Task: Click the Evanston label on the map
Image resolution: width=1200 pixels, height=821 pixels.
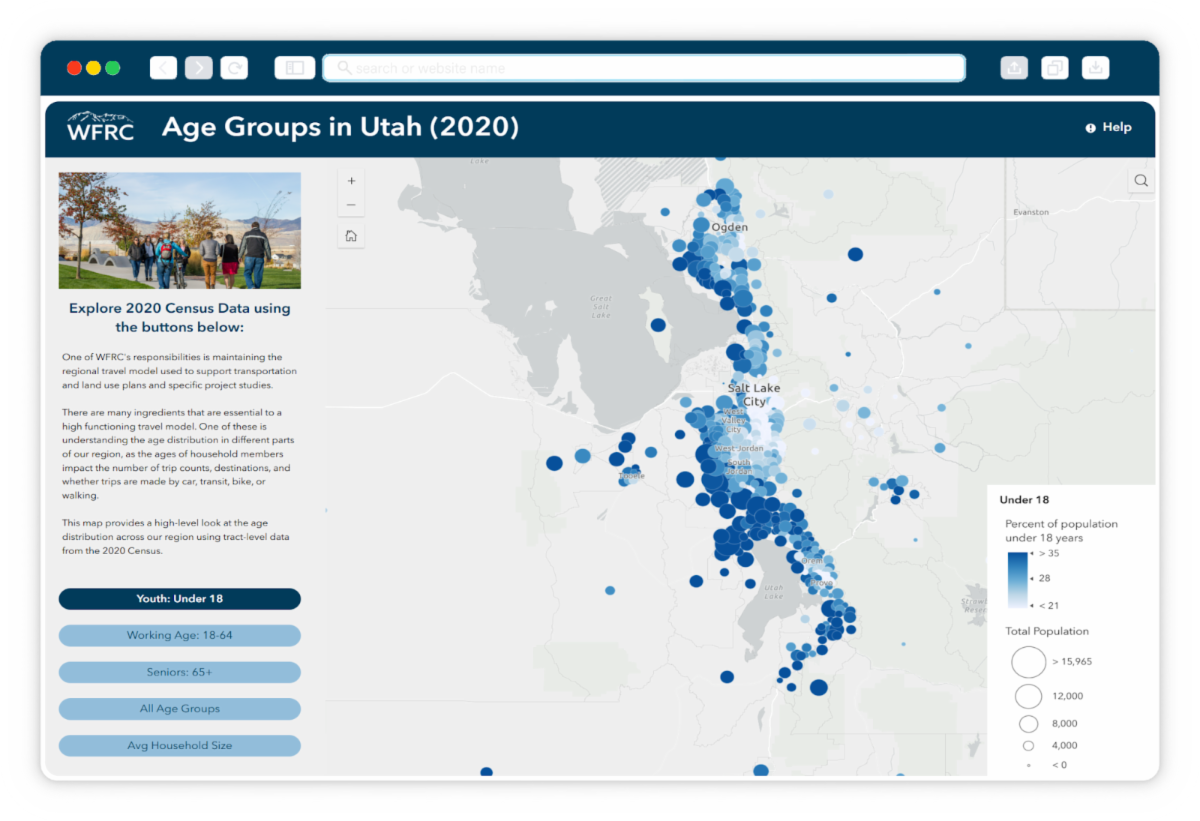Action: click(x=1031, y=212)
